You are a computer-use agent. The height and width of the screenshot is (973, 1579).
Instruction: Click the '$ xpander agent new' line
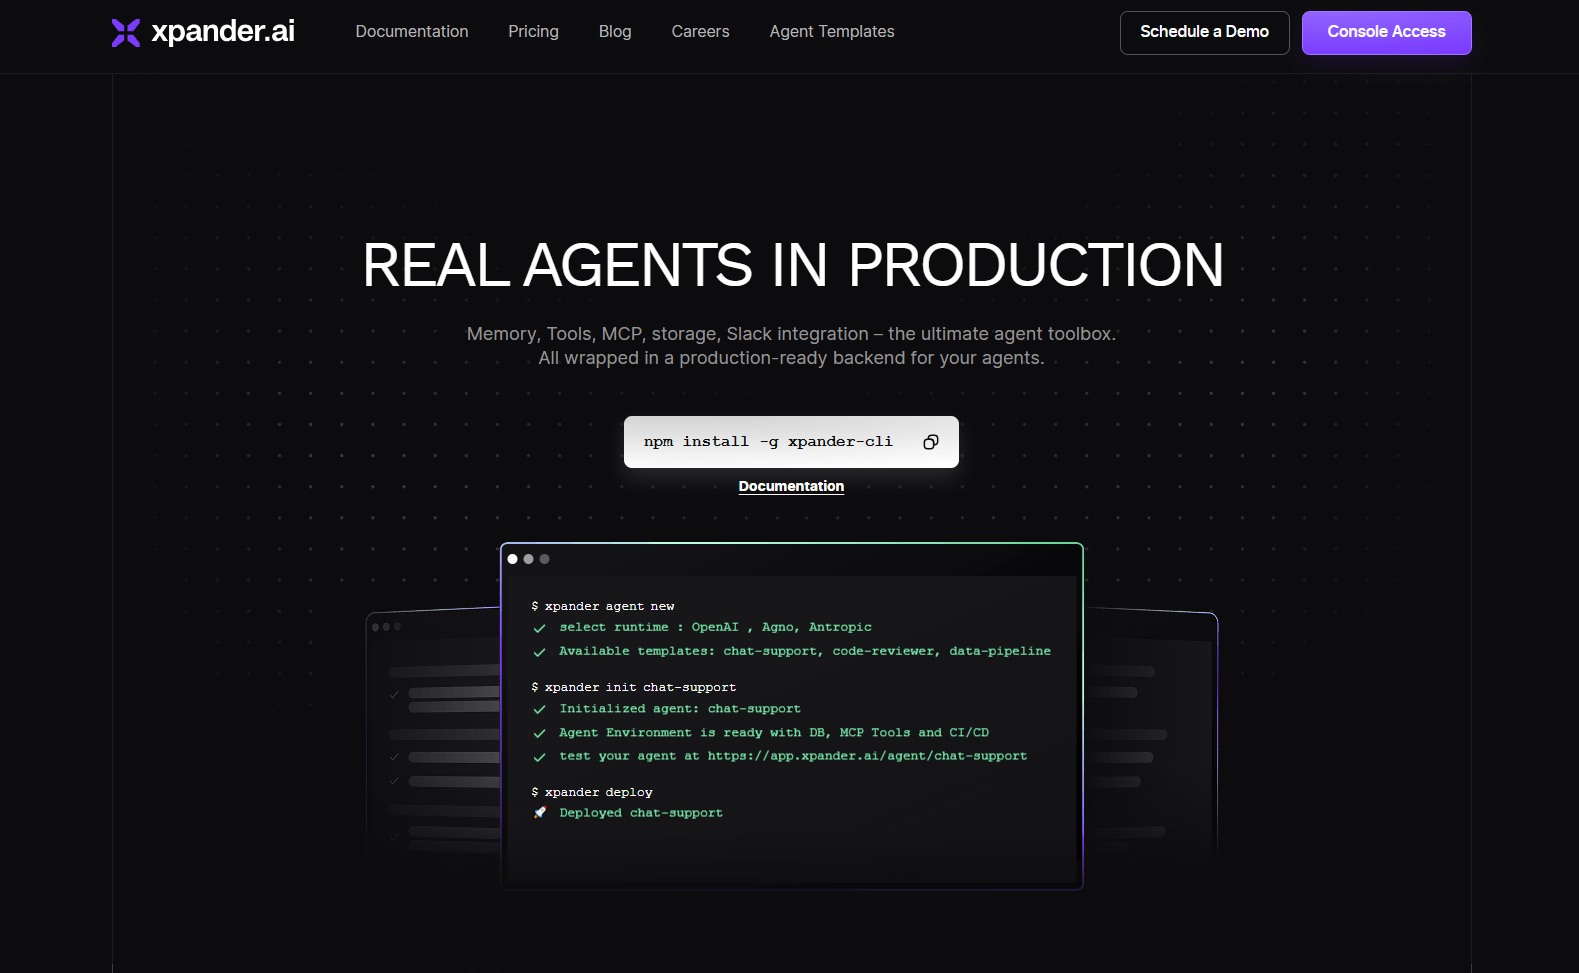(603, 606)
